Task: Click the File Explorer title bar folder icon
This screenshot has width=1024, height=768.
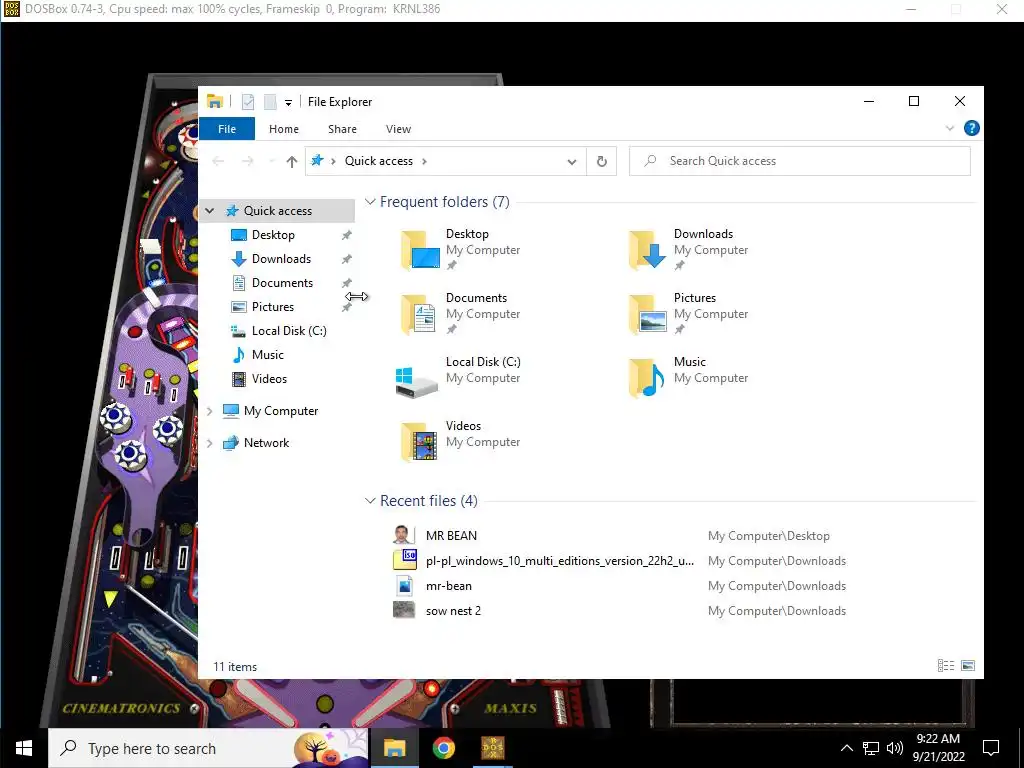Action: pos(215,101)
